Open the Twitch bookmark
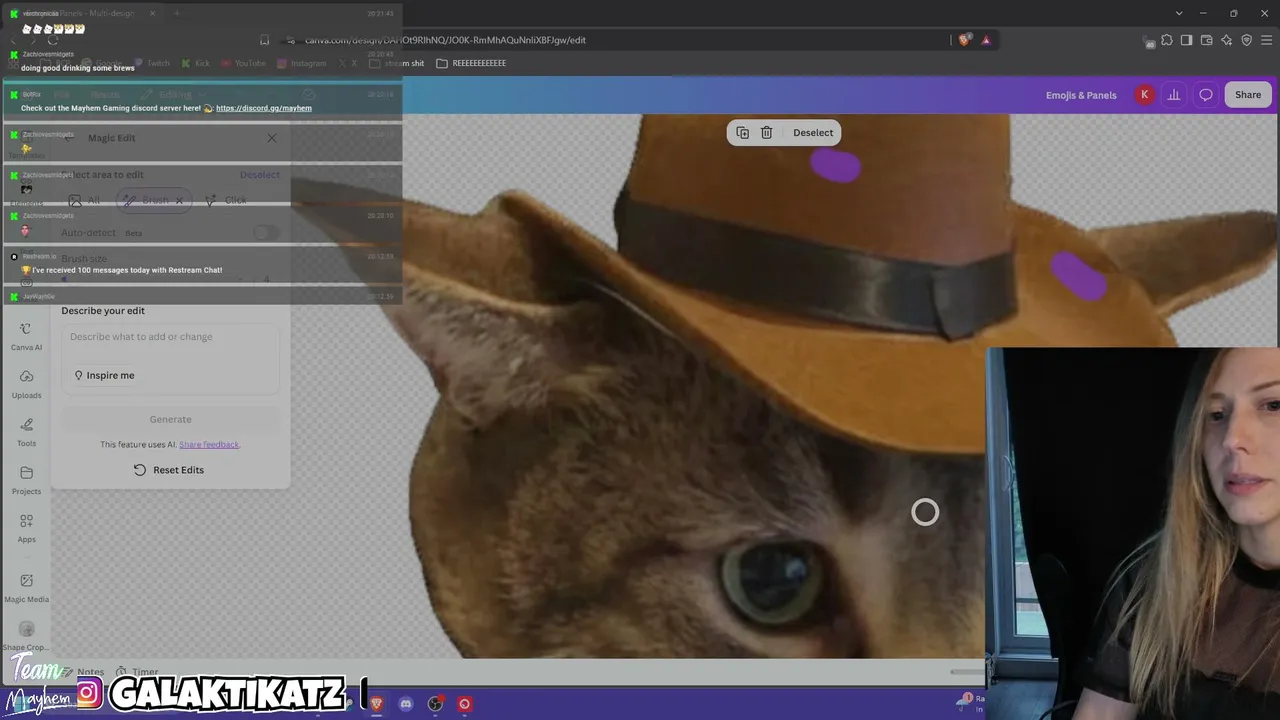 (152, 63)
